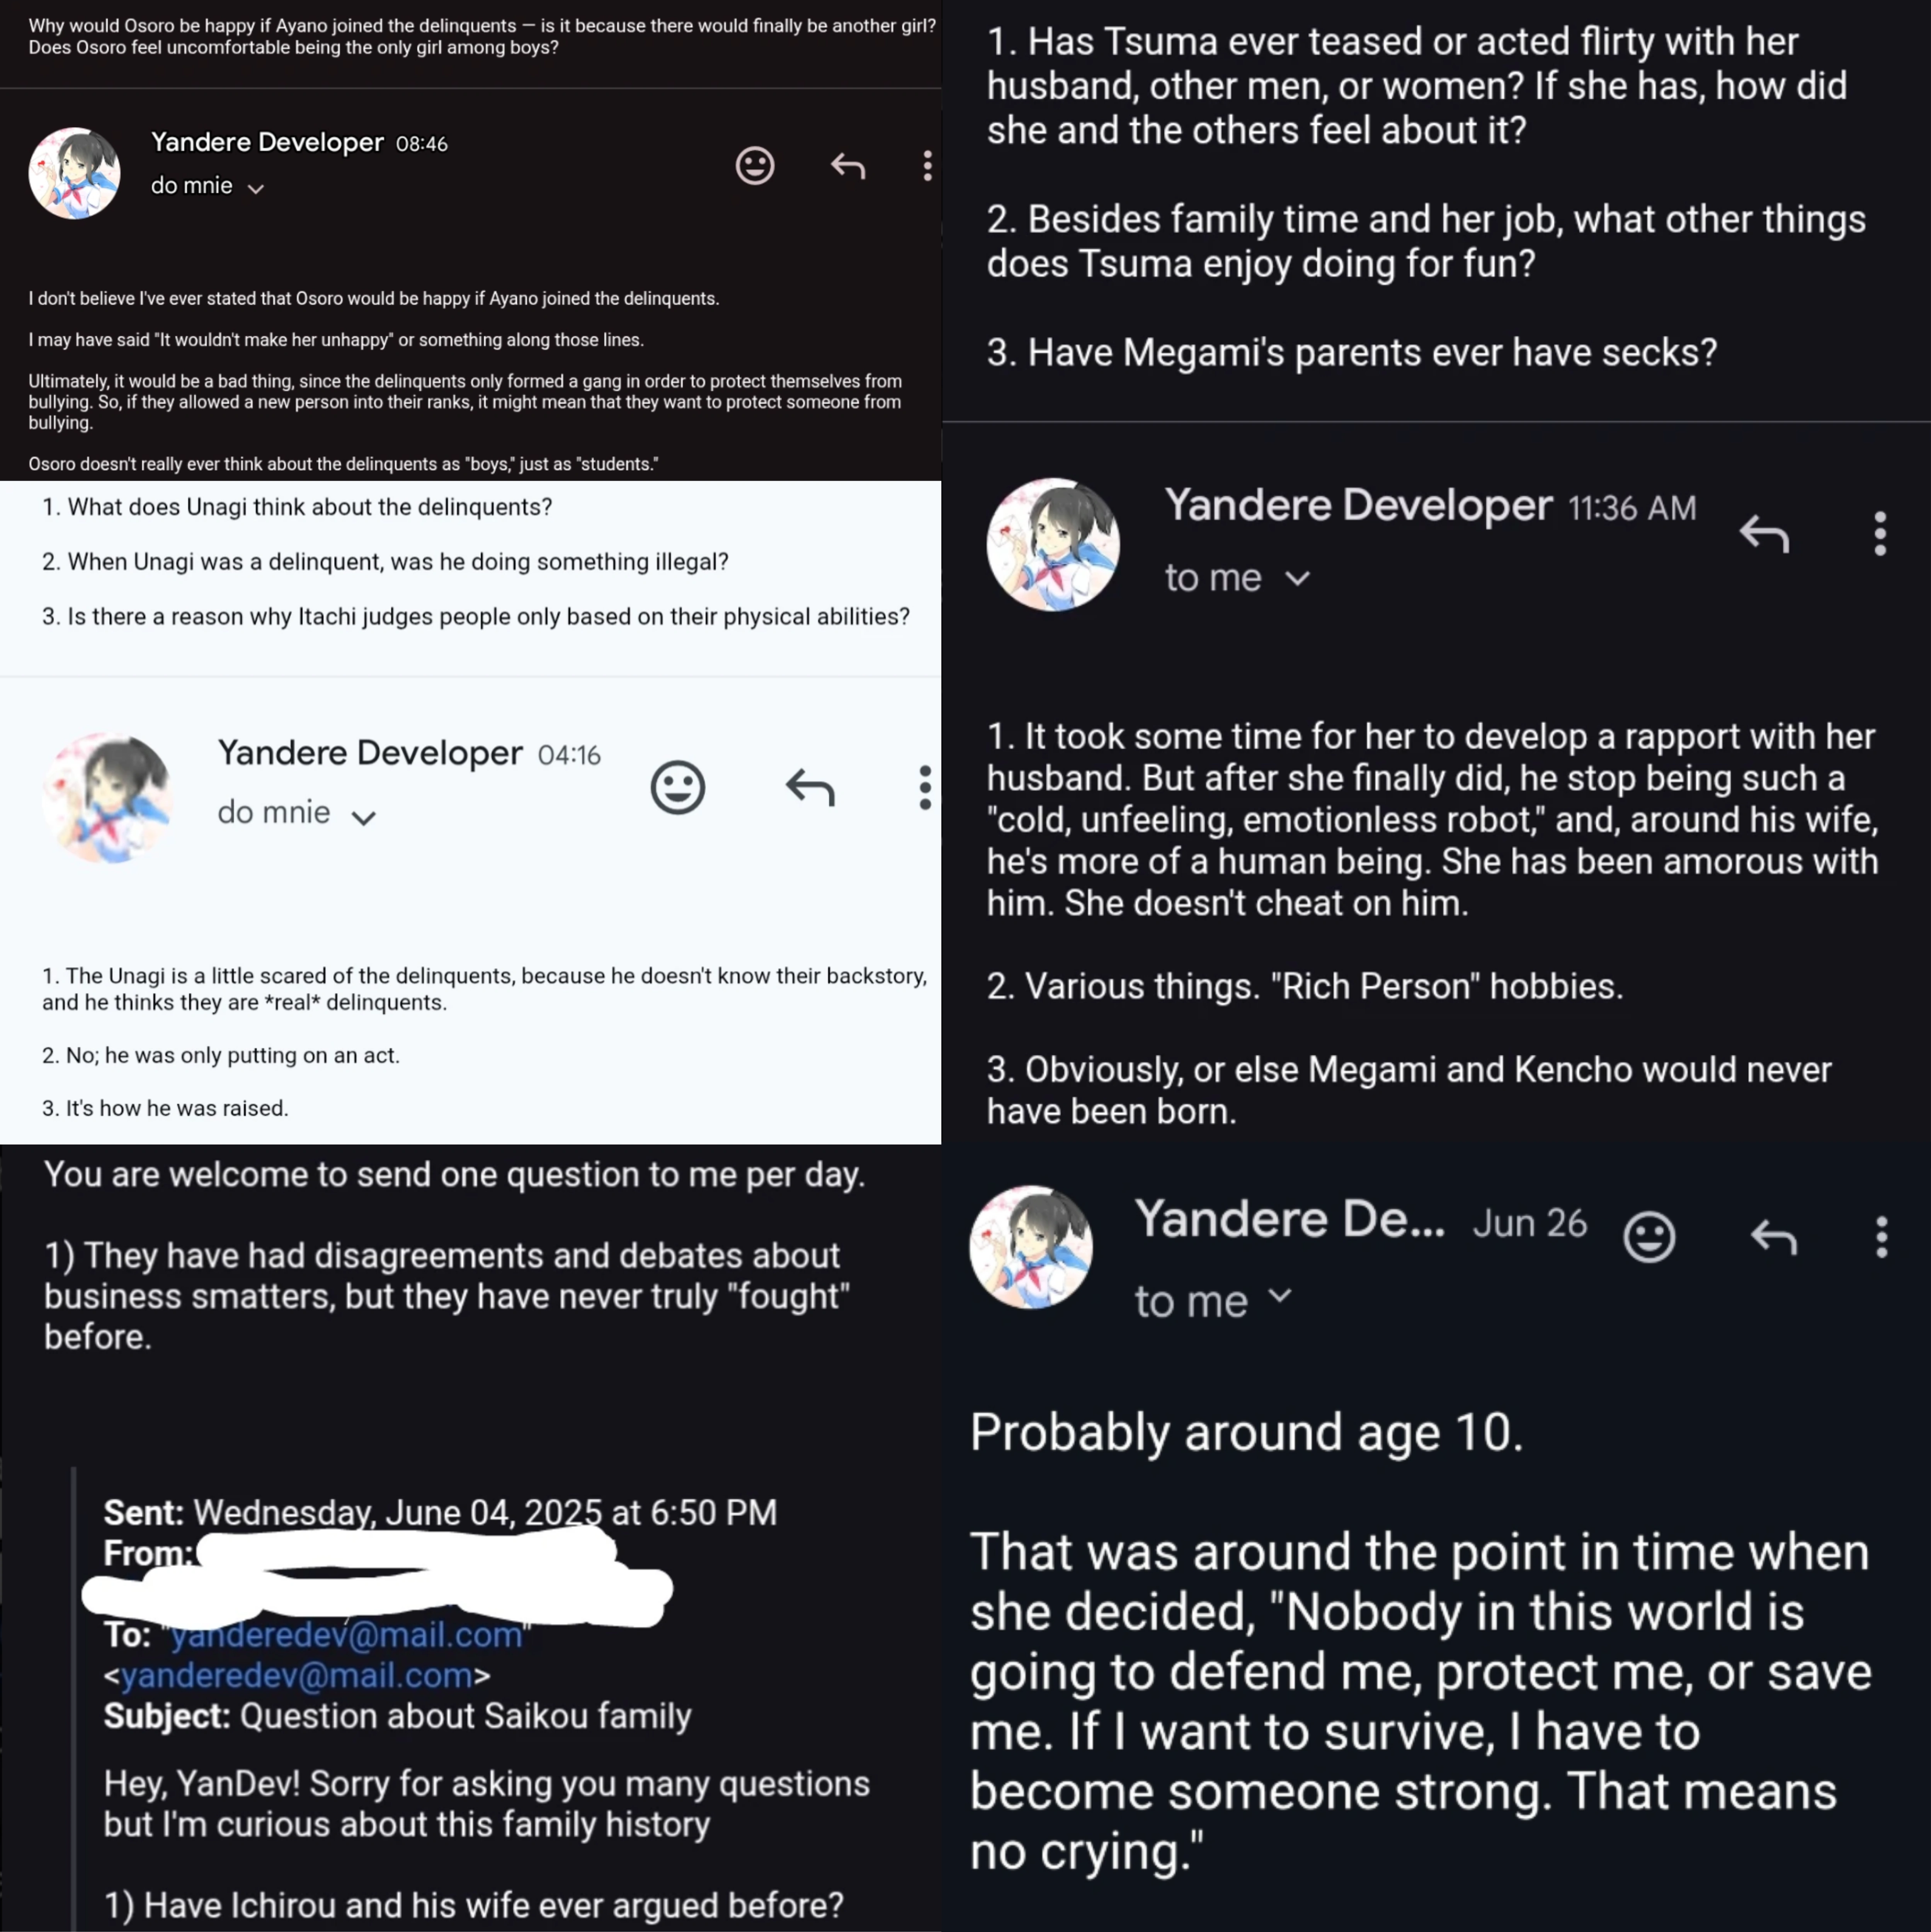Add emoji reaction to the Jun 26 email
Image resolution: width=1931 pixels, height=1932 pixels.
click(x=1649, y=1238)
